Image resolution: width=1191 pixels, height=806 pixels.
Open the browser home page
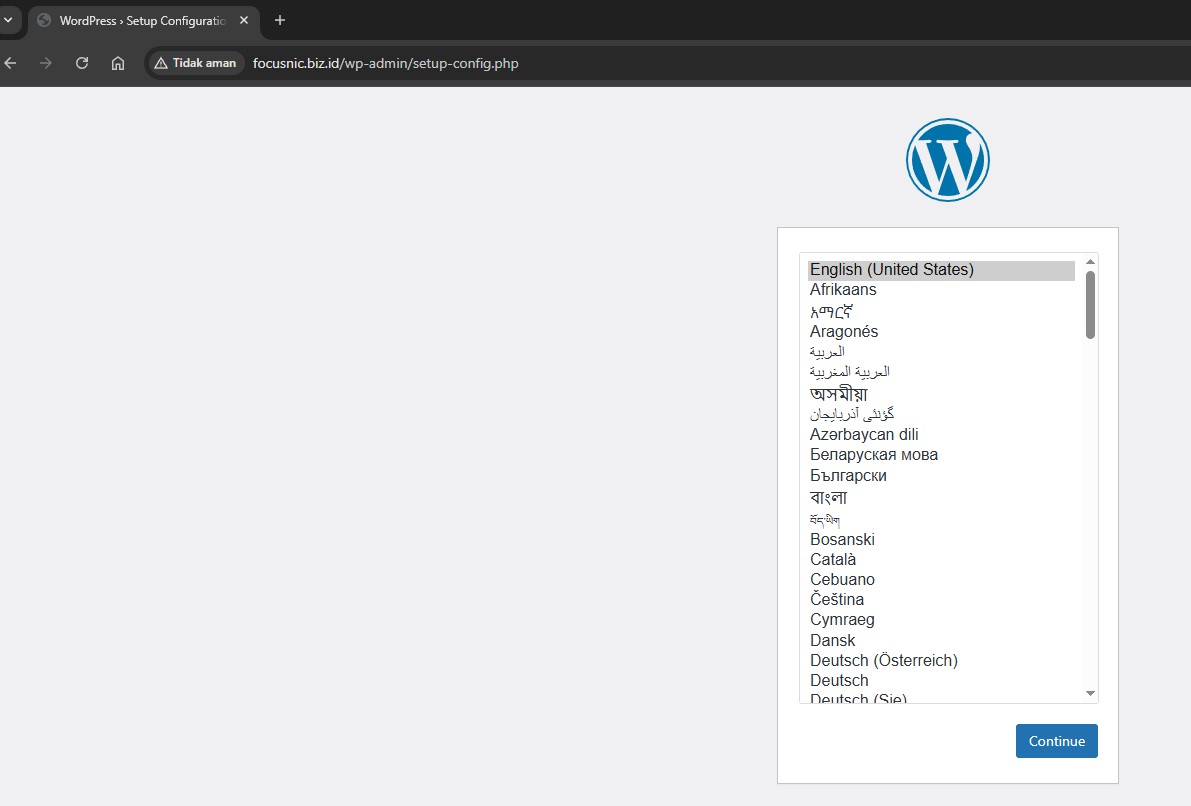click(x=118, y=63)
